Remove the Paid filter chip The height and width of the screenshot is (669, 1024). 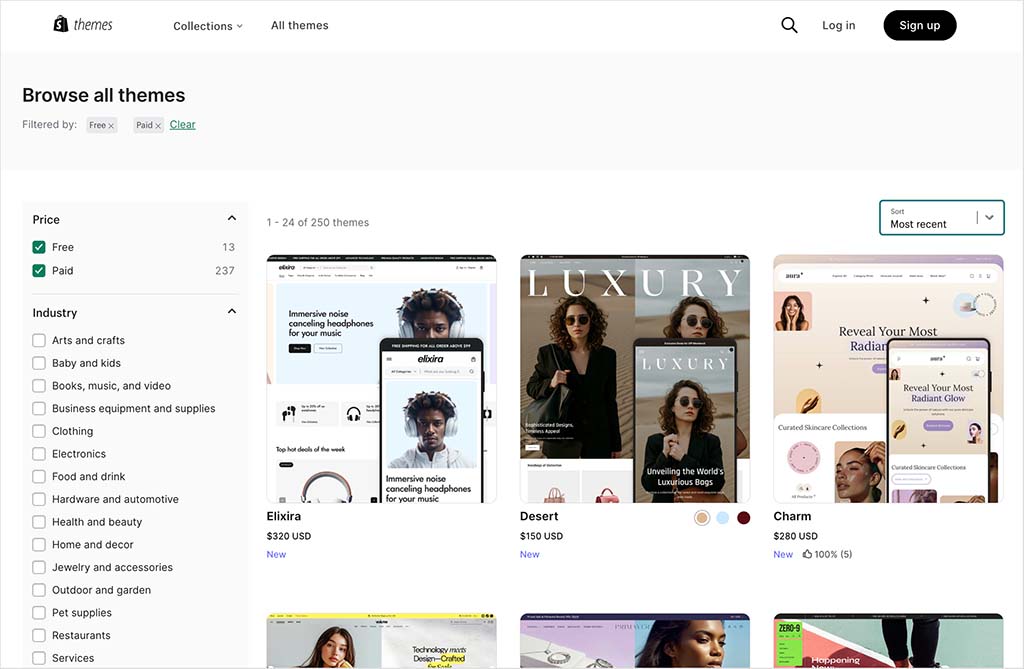point(158,125)
